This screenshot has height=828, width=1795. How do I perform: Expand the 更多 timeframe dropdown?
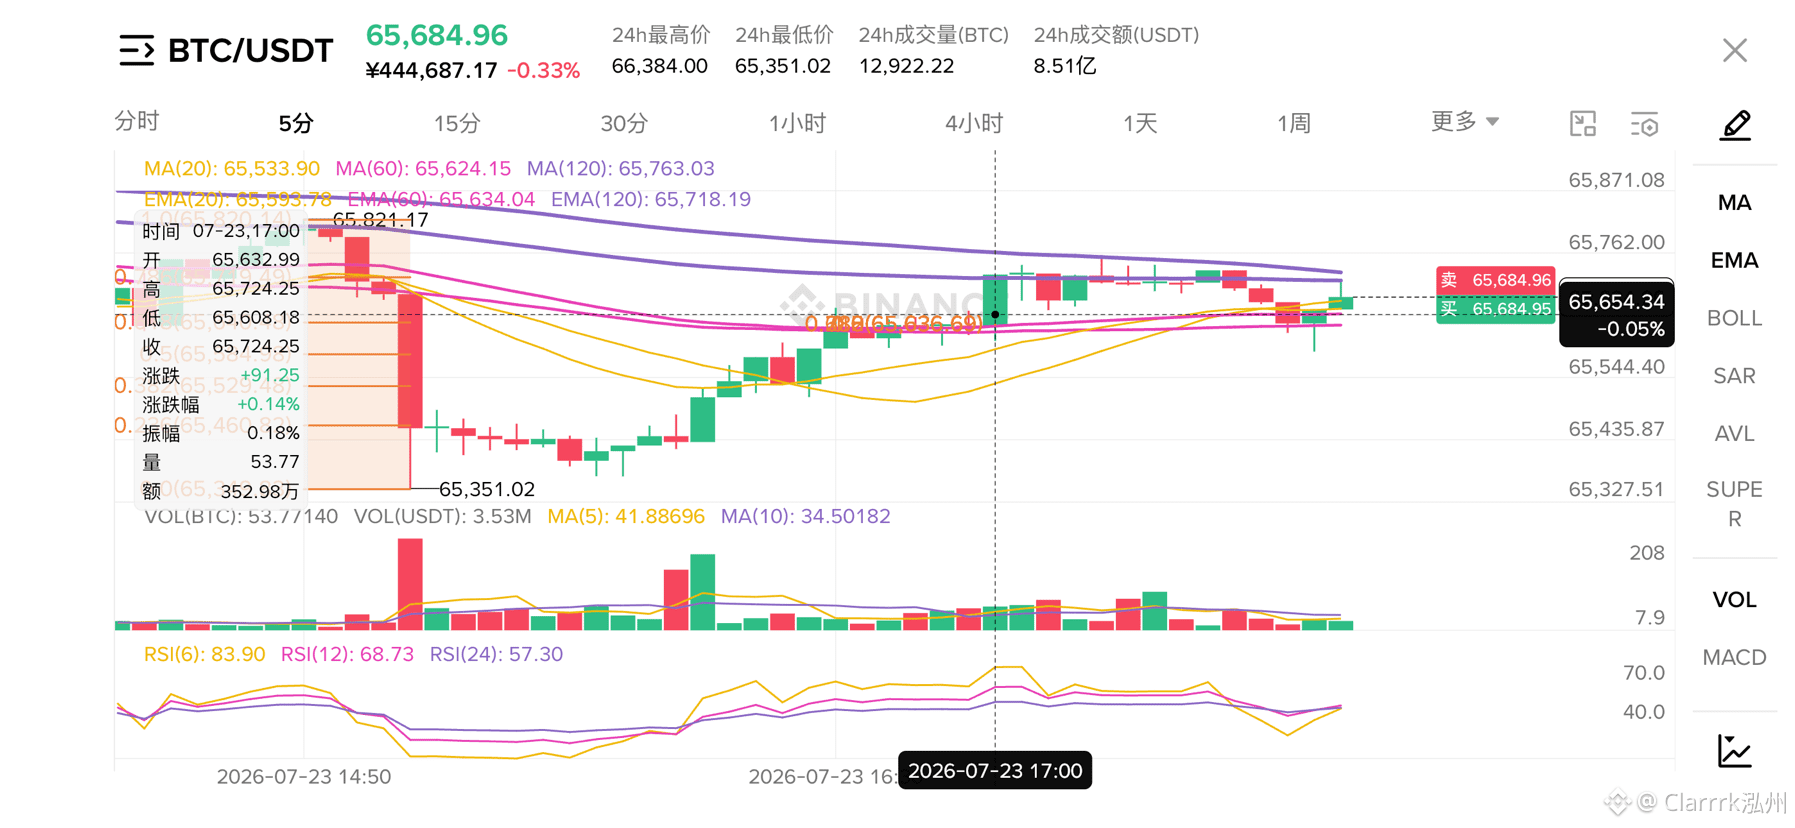pyautogui.click(x=1464, y=122)
